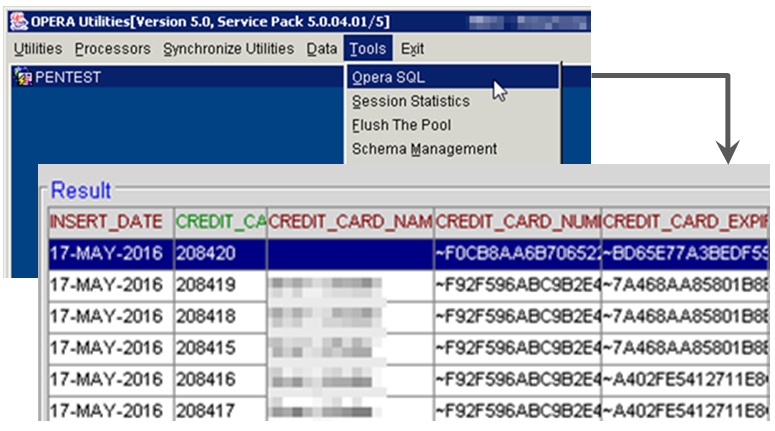Select cell with ID 208419

220,285
